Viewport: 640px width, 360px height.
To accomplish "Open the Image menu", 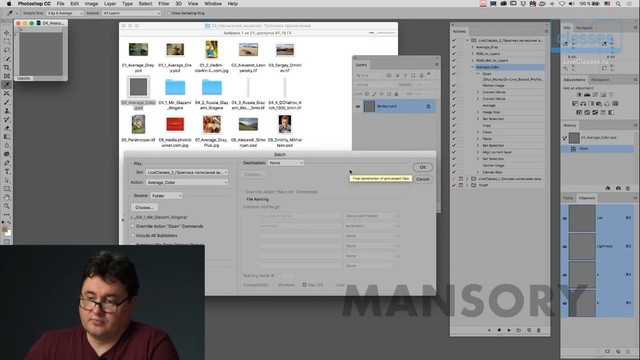I will pyautogui.click(x=91, y=4).
